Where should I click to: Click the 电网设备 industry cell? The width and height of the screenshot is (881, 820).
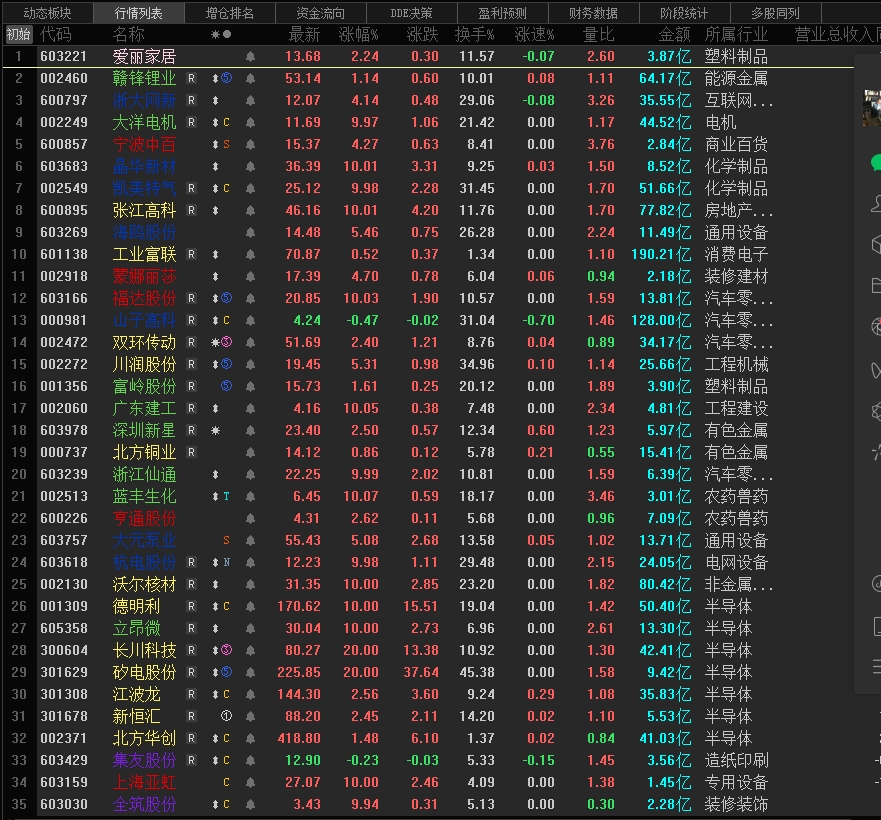[736, 562]
